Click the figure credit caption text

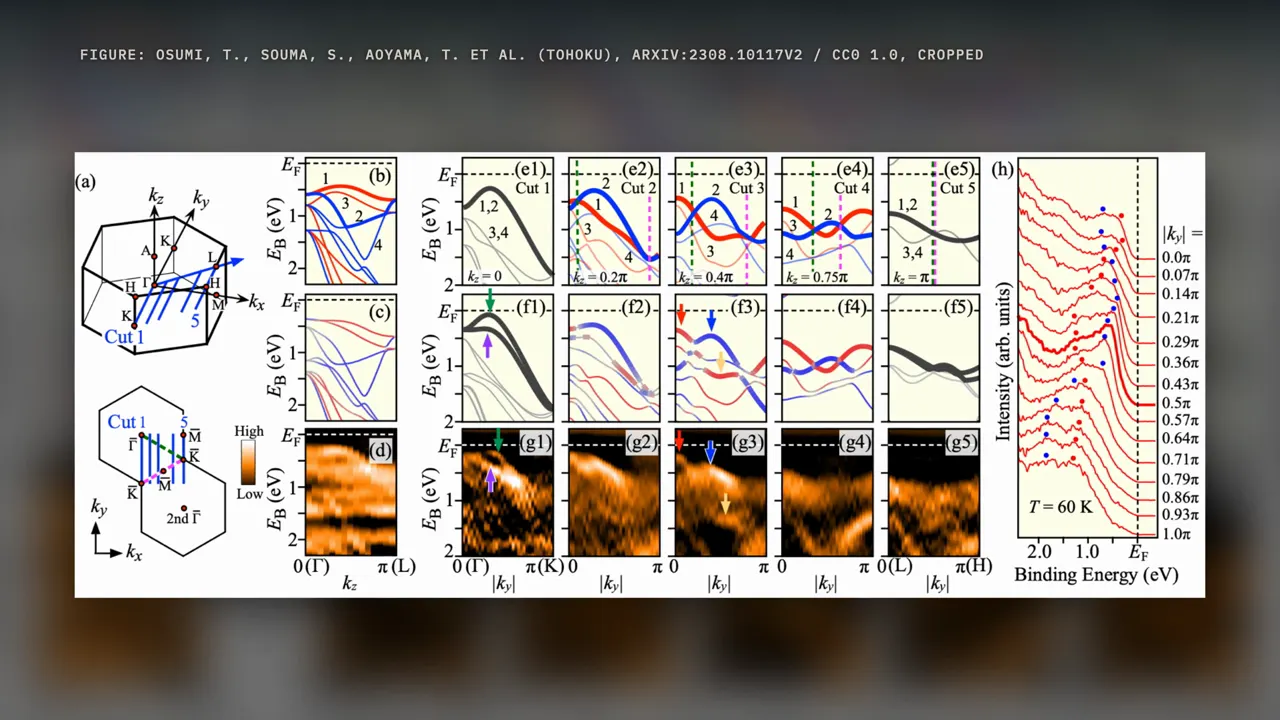[x=532, y=55]
